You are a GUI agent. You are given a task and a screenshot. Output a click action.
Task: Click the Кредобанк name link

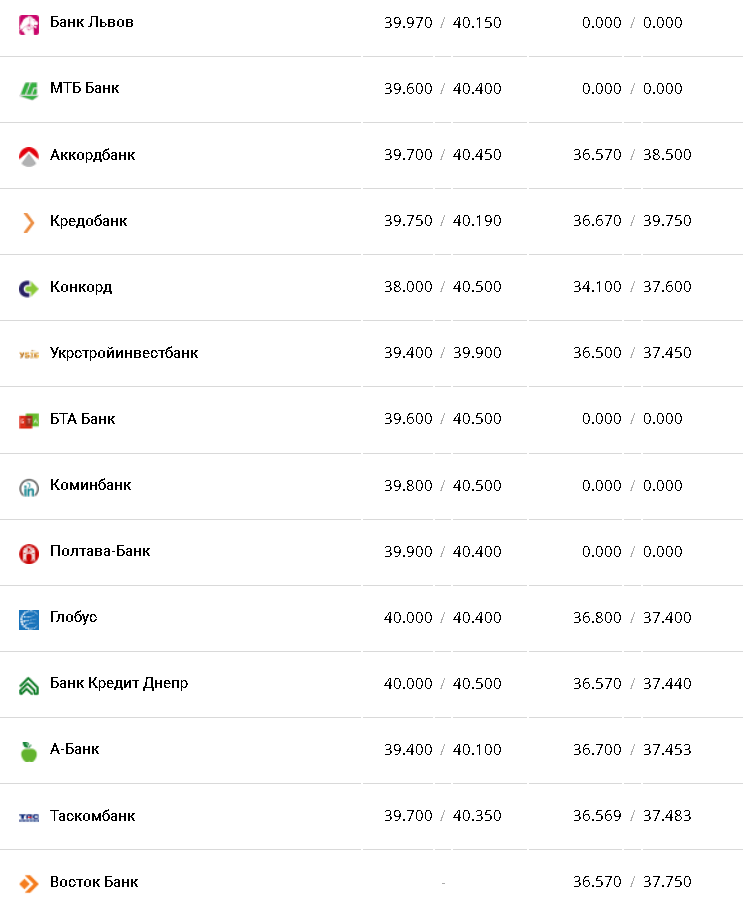88,221
